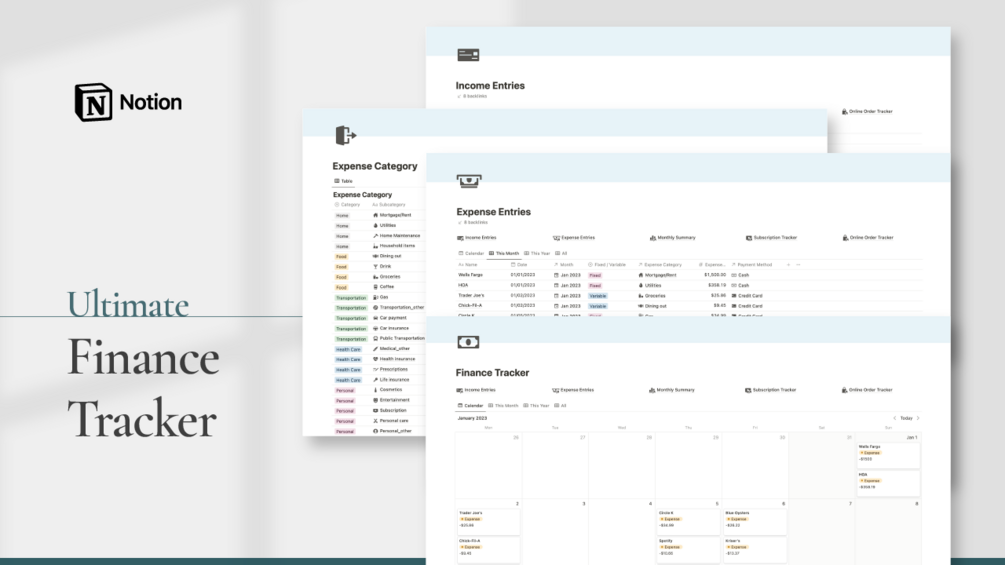Open Online Order Tracker link in Finance Tracker page

867,389
